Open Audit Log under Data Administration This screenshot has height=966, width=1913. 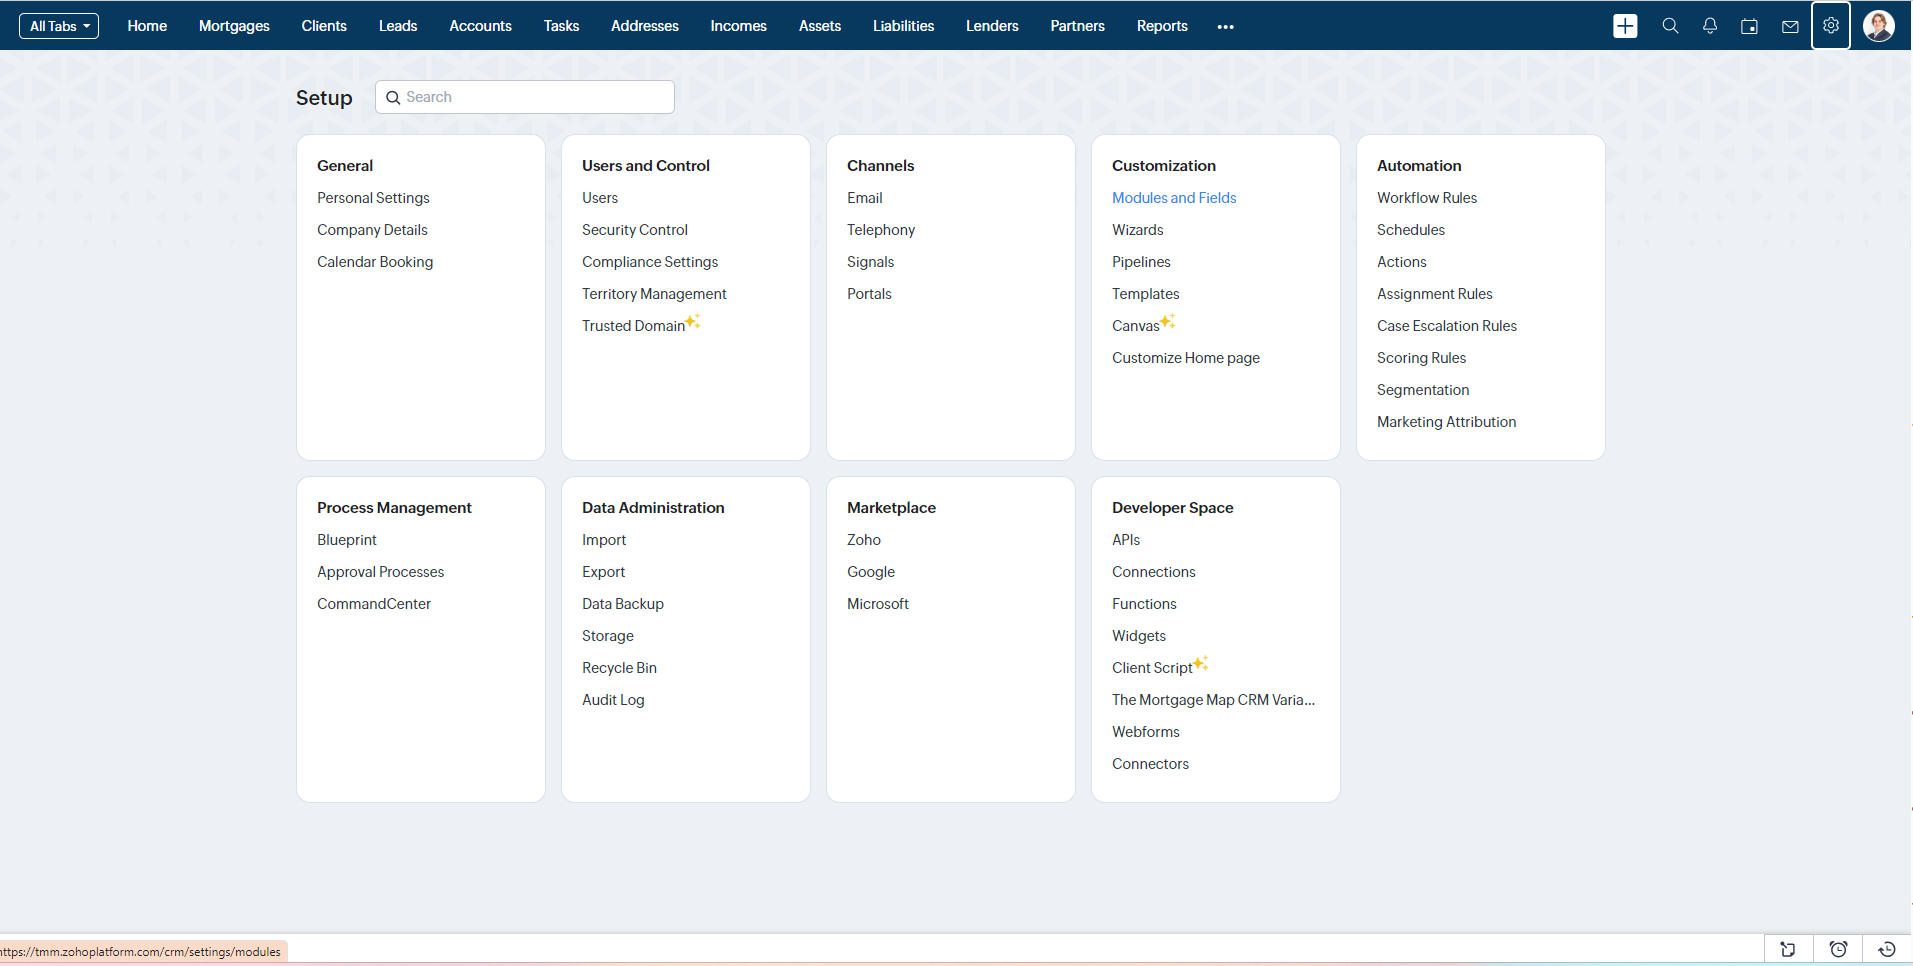click(x=613, y=700)
